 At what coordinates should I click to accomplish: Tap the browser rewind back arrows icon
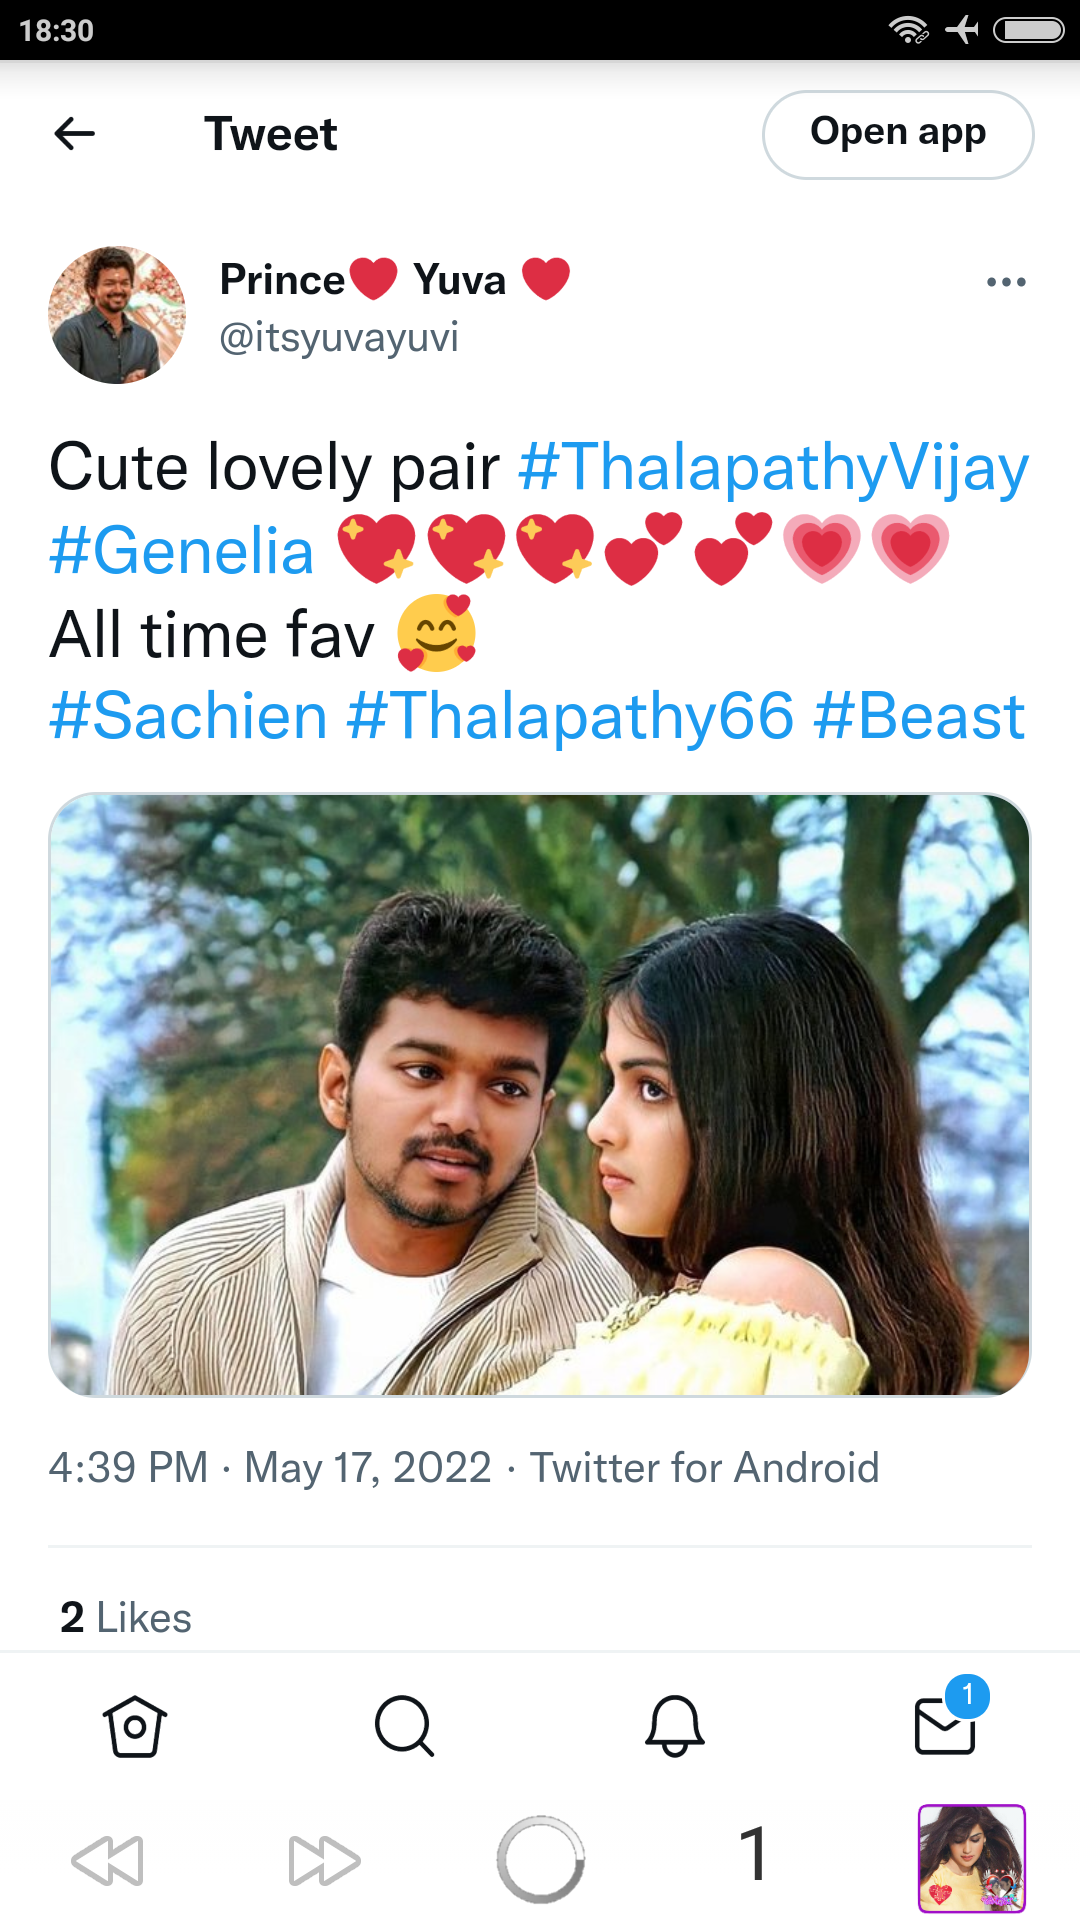point(108,1860)
